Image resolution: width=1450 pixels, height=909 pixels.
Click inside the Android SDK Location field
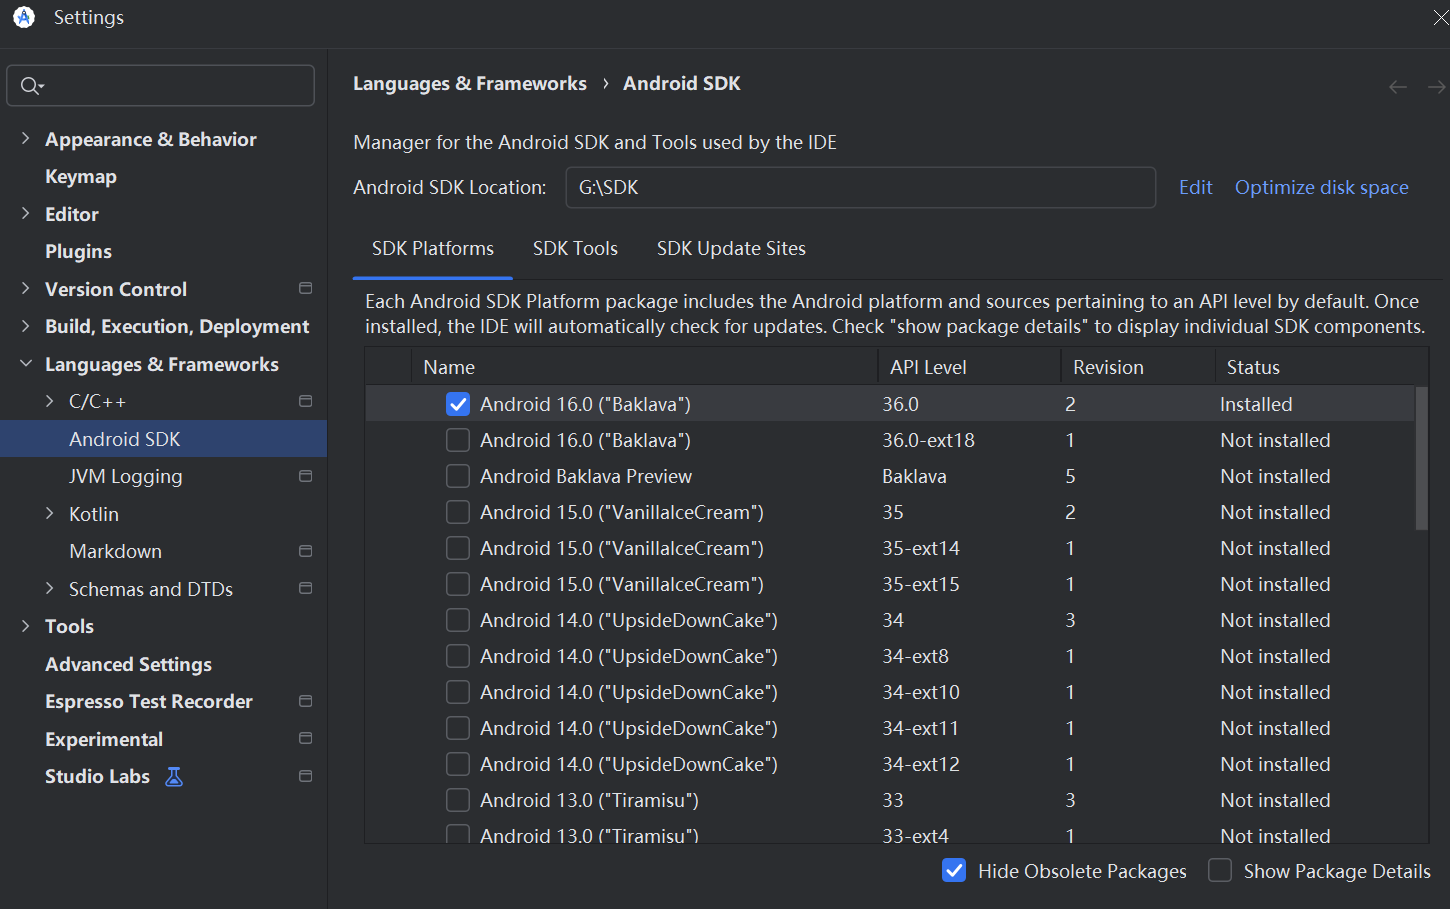tap(860, 187)
